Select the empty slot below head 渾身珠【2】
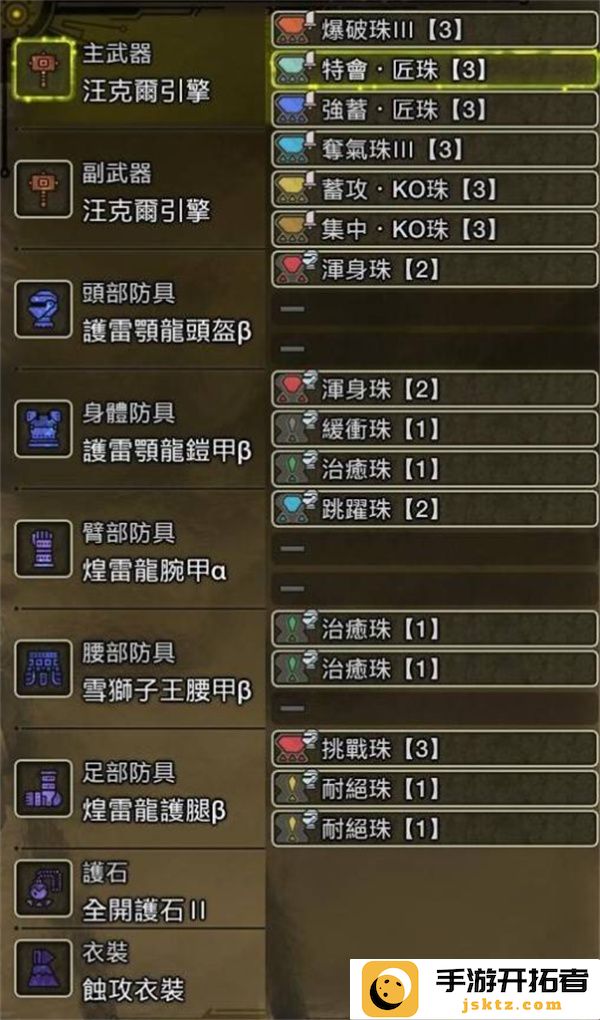Screen dimensions: 600x1020 [435, 309]
